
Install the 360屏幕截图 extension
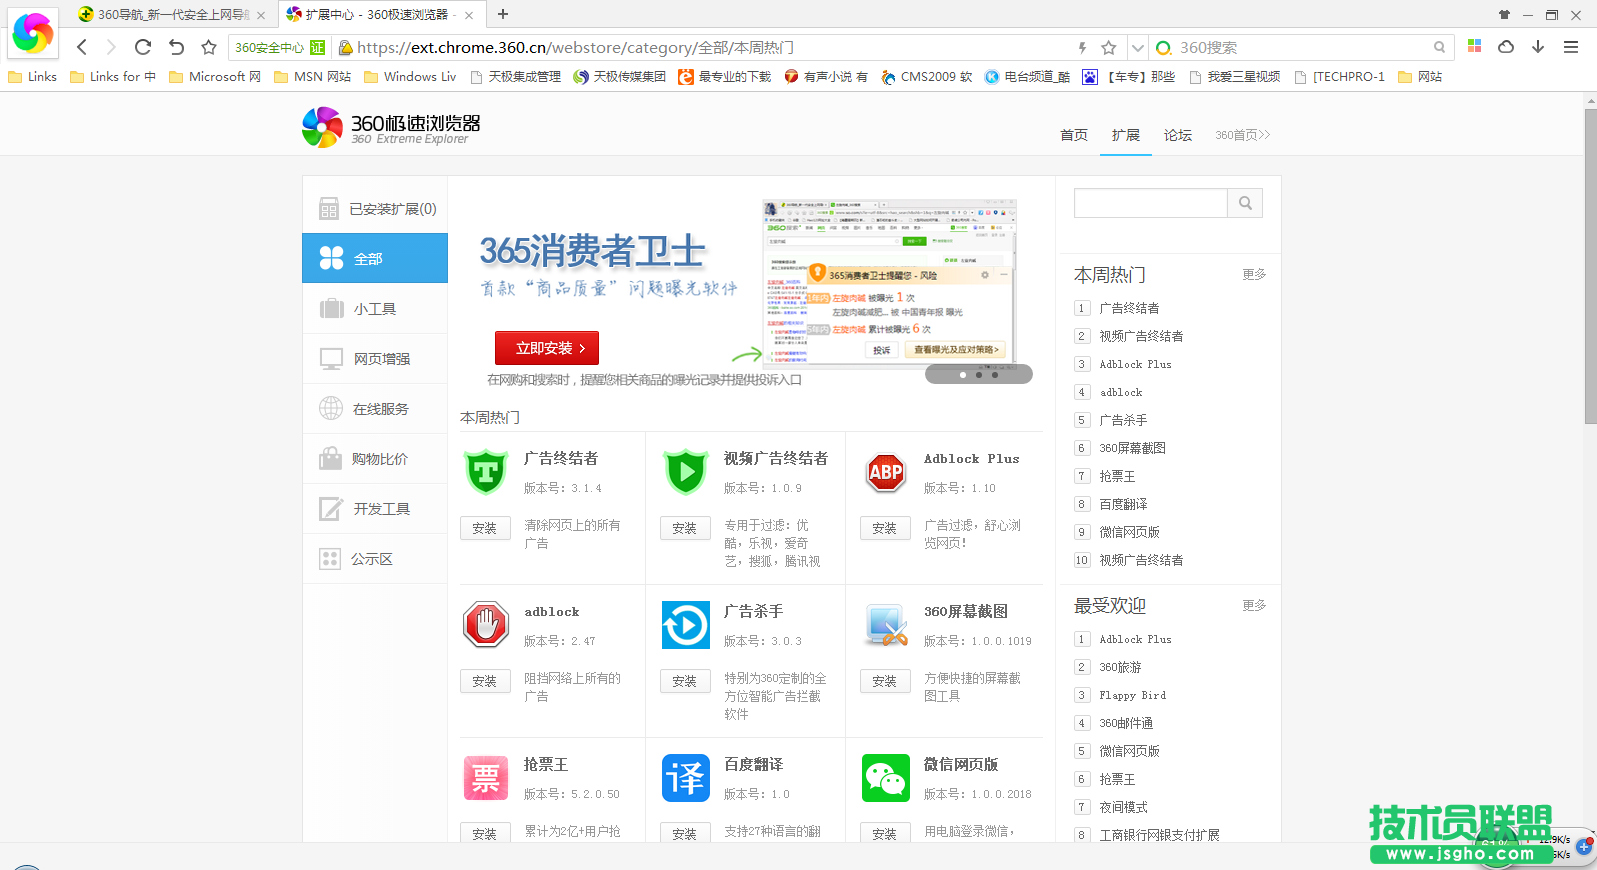885,681
